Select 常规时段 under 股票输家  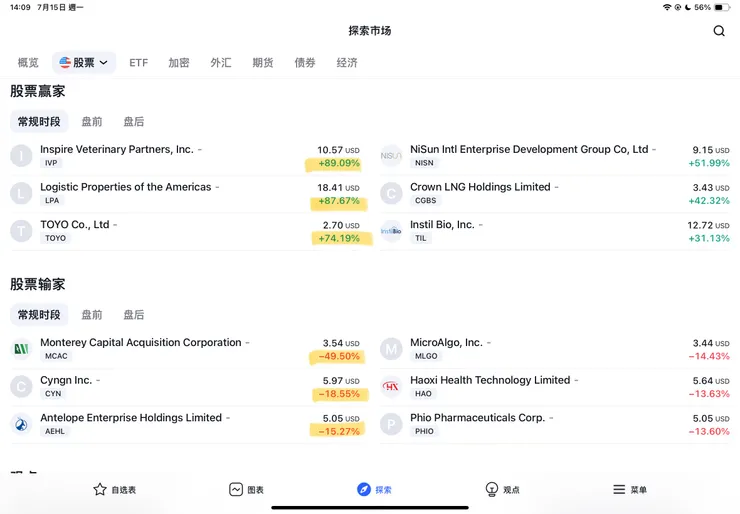tap(39, 315)
